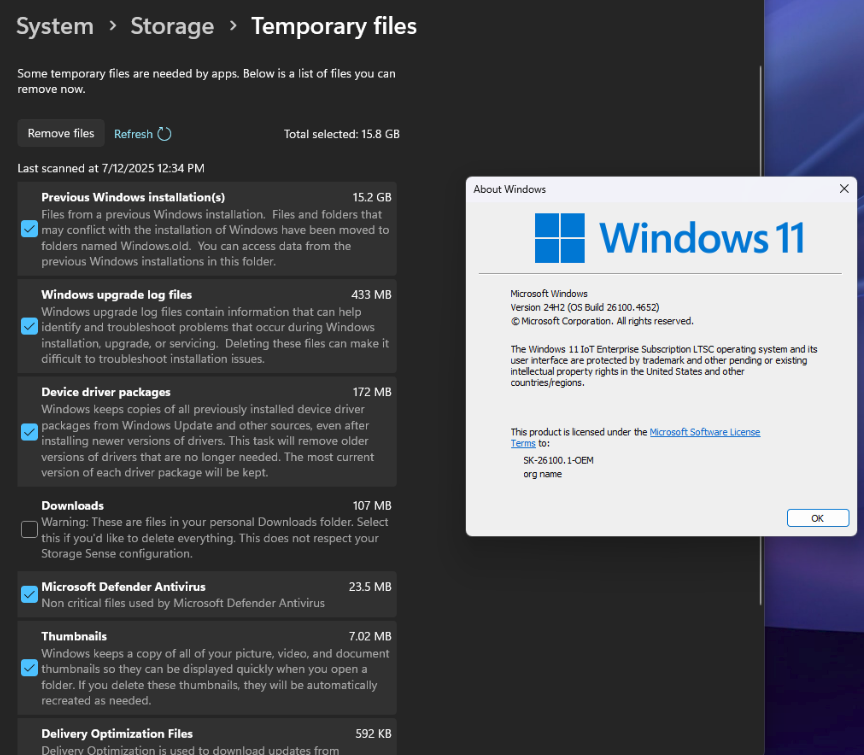Click the Remove files button
864x755 pixels.
click(61, 133)
